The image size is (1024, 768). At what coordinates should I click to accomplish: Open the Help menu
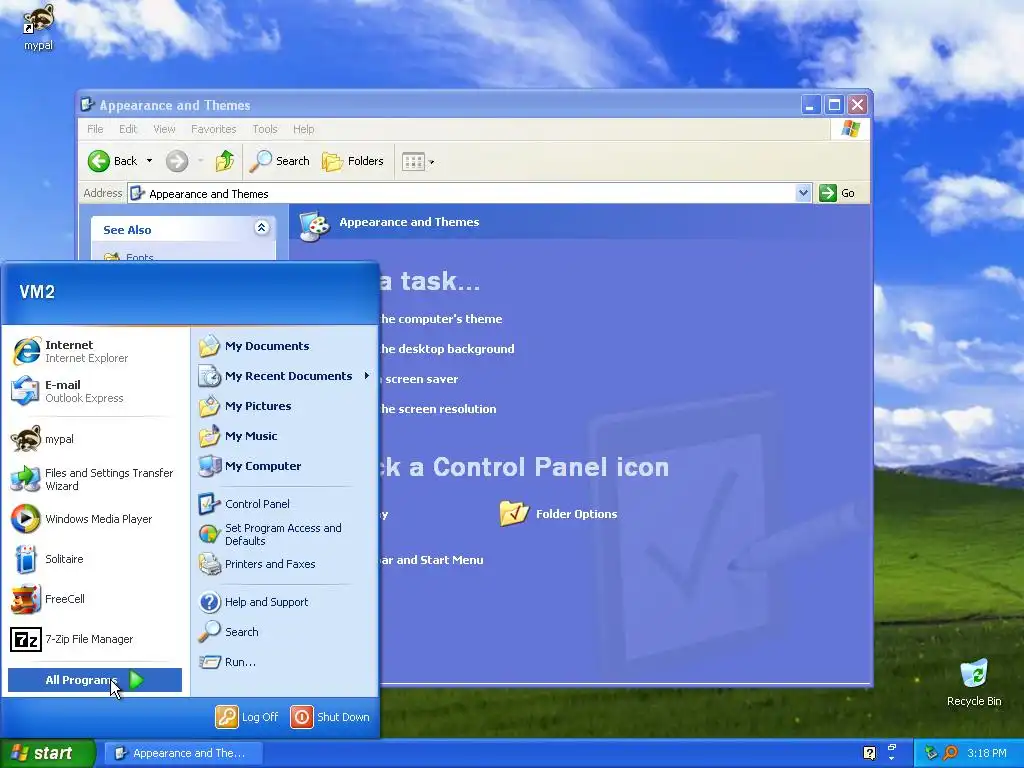(x=304, y=129)
